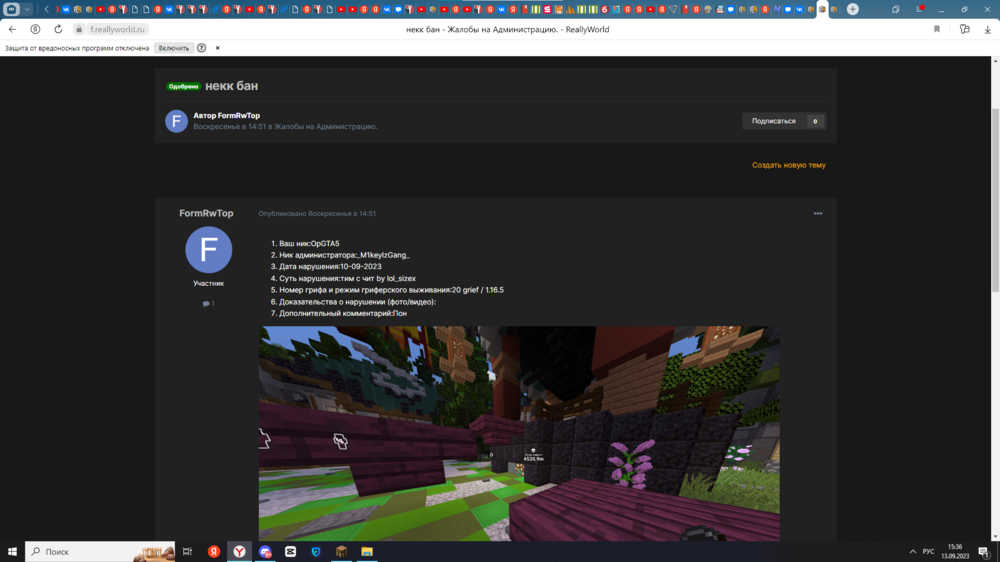Viewport: 1000px width, 562px height.
Task: Click topic title некк бан
Action: coord(232,85)
